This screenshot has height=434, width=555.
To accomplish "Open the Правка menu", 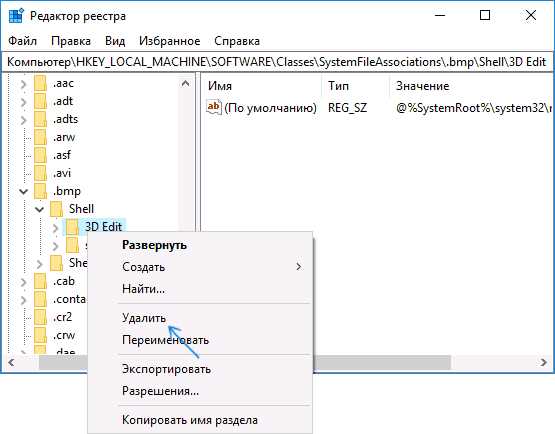I will point(71,41).
